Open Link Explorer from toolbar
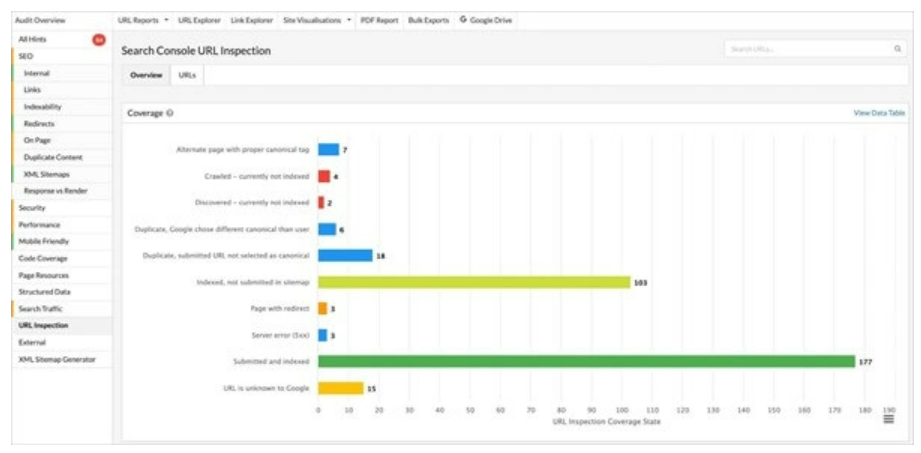The height and width of the screenshot is (453, 921). tap(252, 20)
